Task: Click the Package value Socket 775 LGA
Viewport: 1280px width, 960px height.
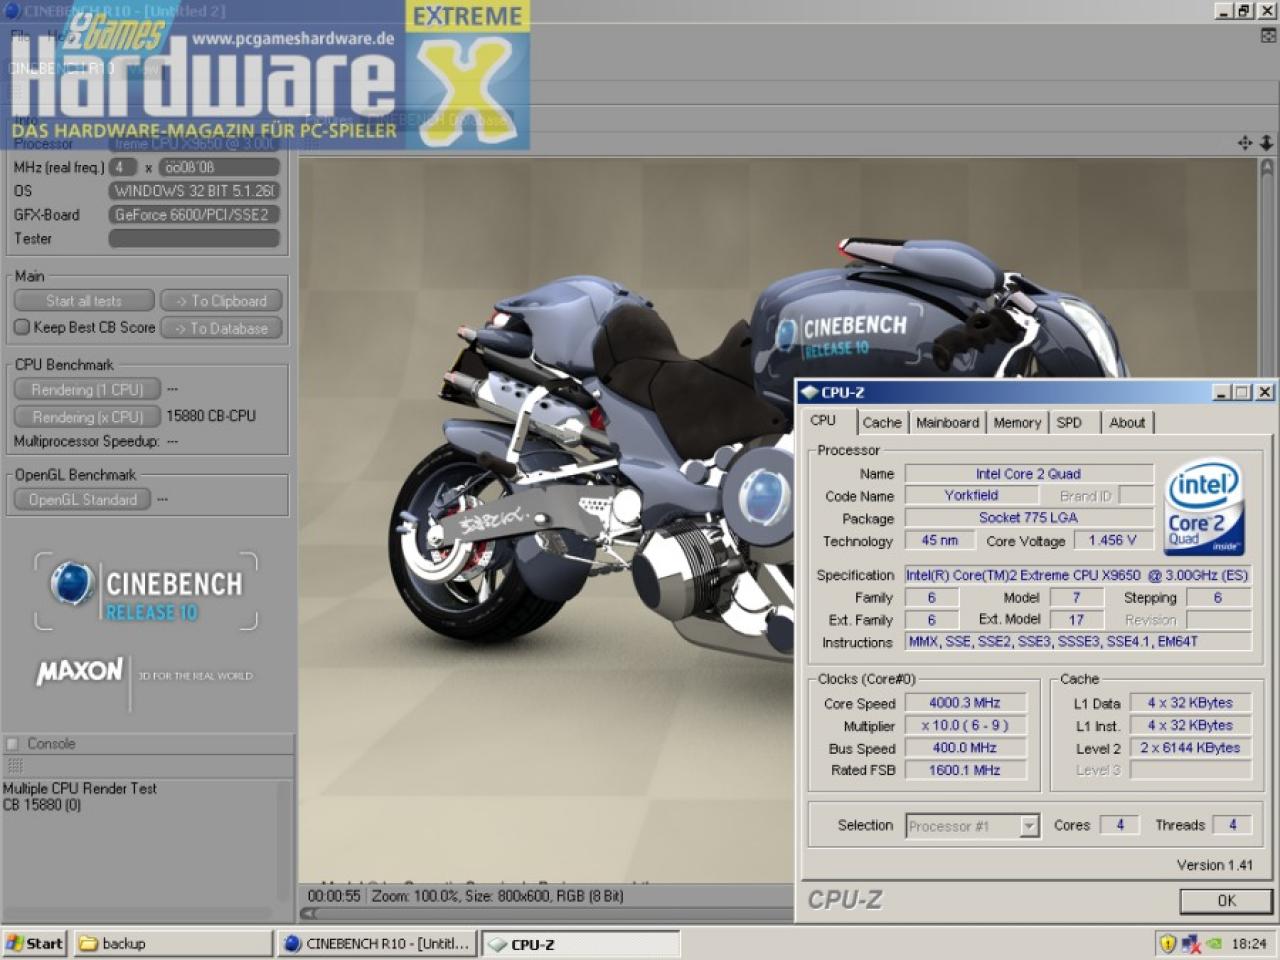Action: click(1028, 518)
